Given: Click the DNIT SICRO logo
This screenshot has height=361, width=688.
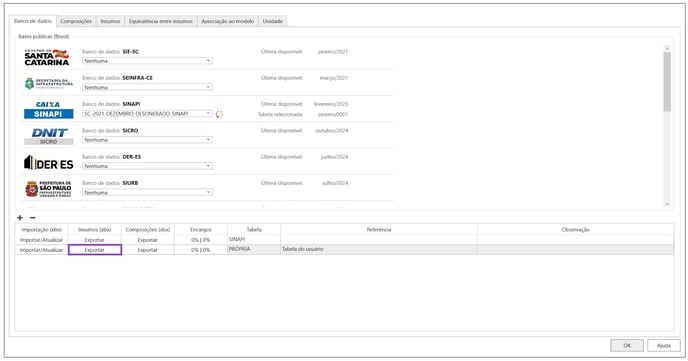Looking at the screenshot, I should tap(49, 136).
